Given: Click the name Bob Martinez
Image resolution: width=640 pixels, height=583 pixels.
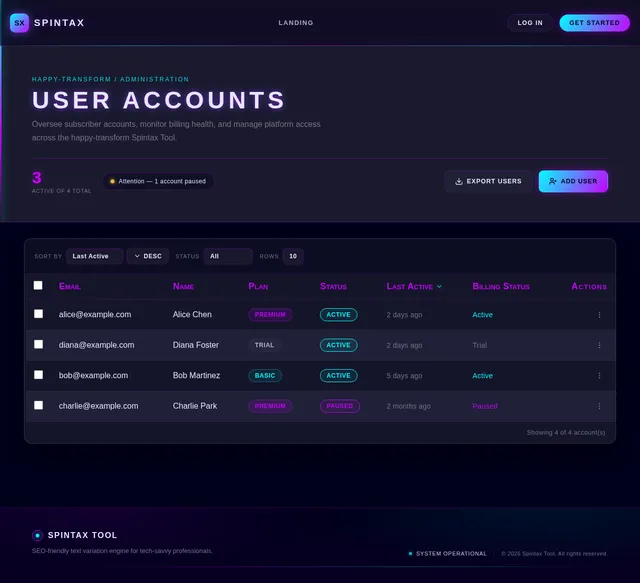Looking at the screenshot, I should point(196,376).
